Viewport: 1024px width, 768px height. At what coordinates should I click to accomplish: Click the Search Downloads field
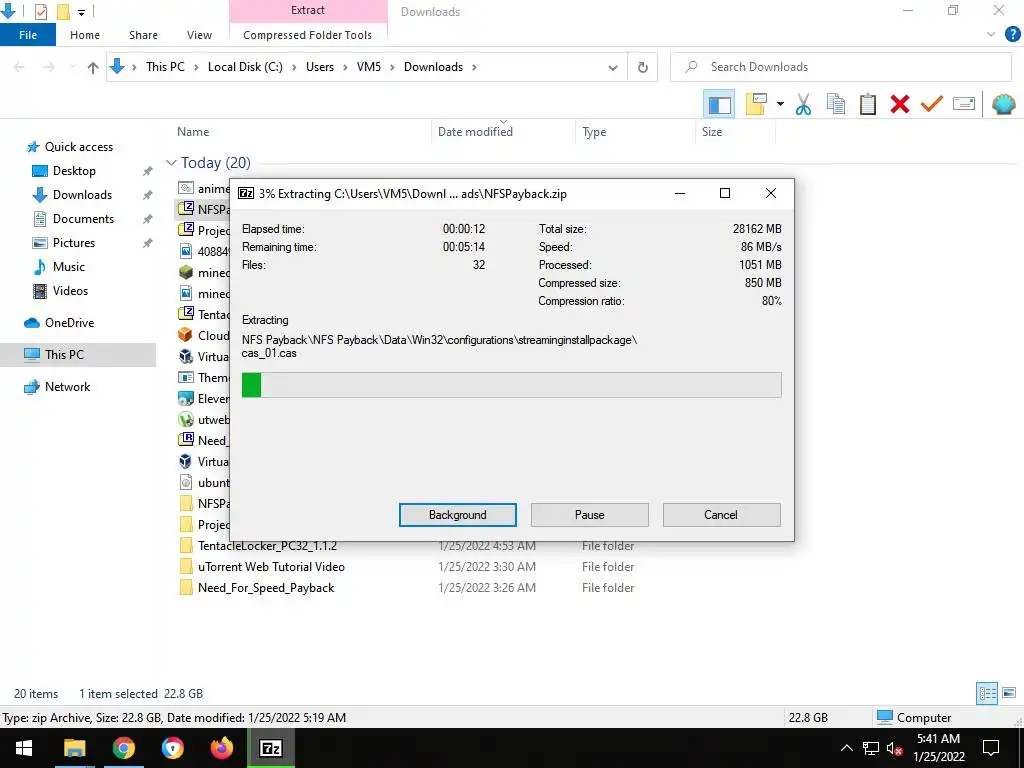point(841,67)
